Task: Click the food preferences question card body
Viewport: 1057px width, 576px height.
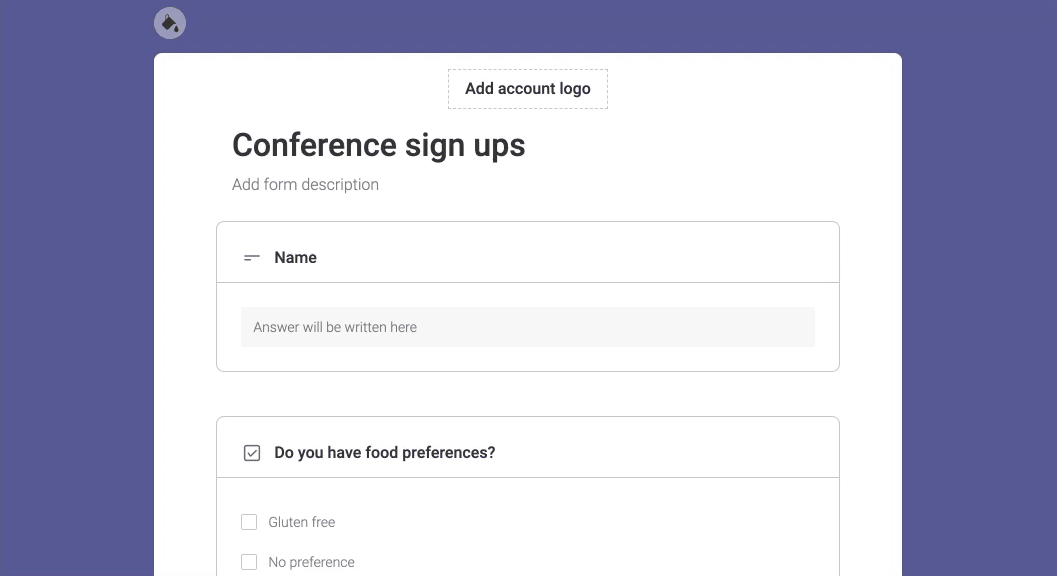Action: point(528,527)
